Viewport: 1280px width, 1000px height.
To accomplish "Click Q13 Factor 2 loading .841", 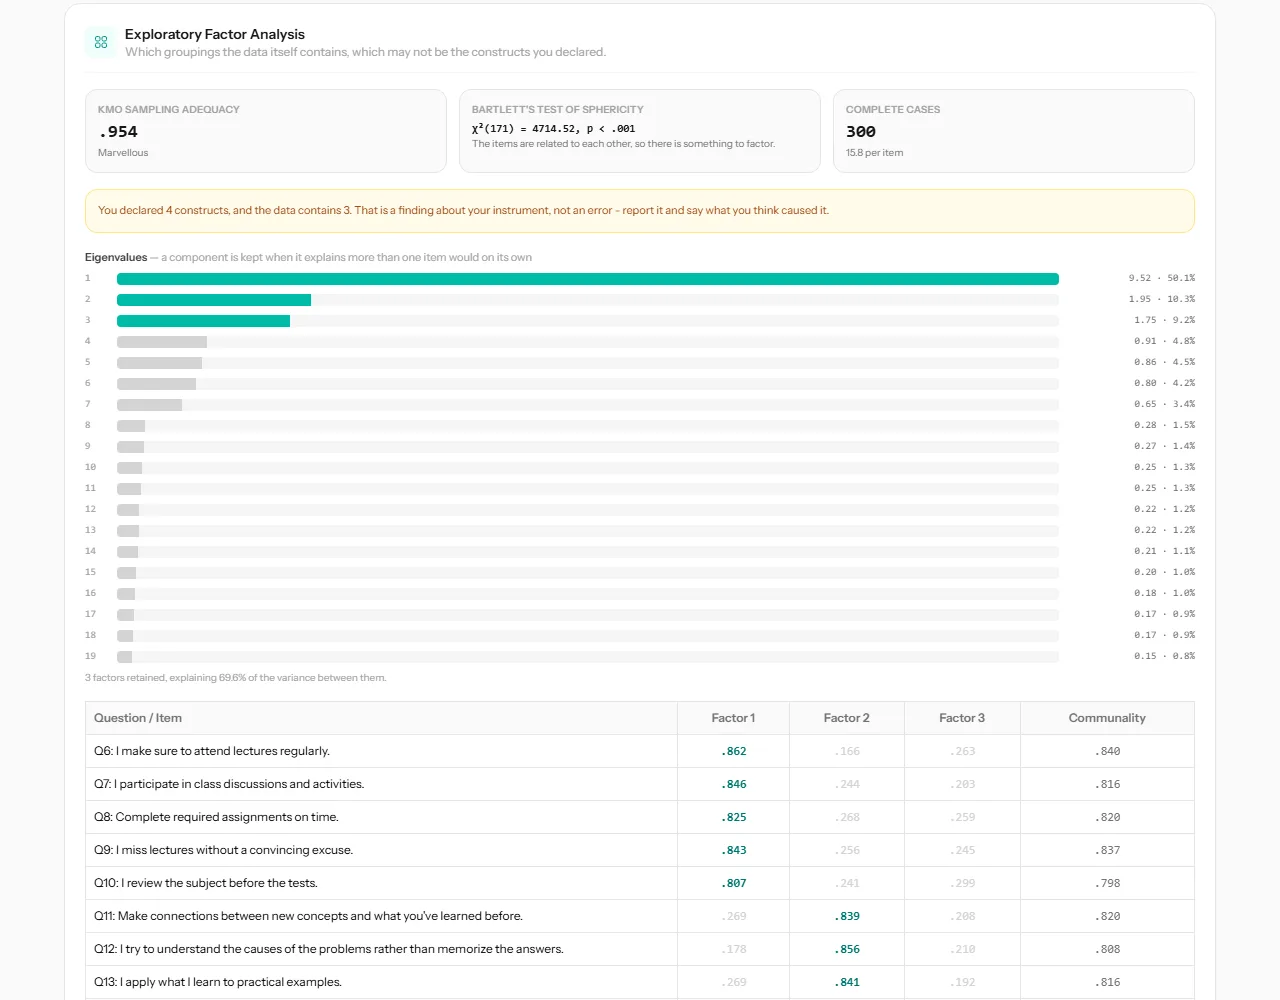I will click(x=847, y=982).
